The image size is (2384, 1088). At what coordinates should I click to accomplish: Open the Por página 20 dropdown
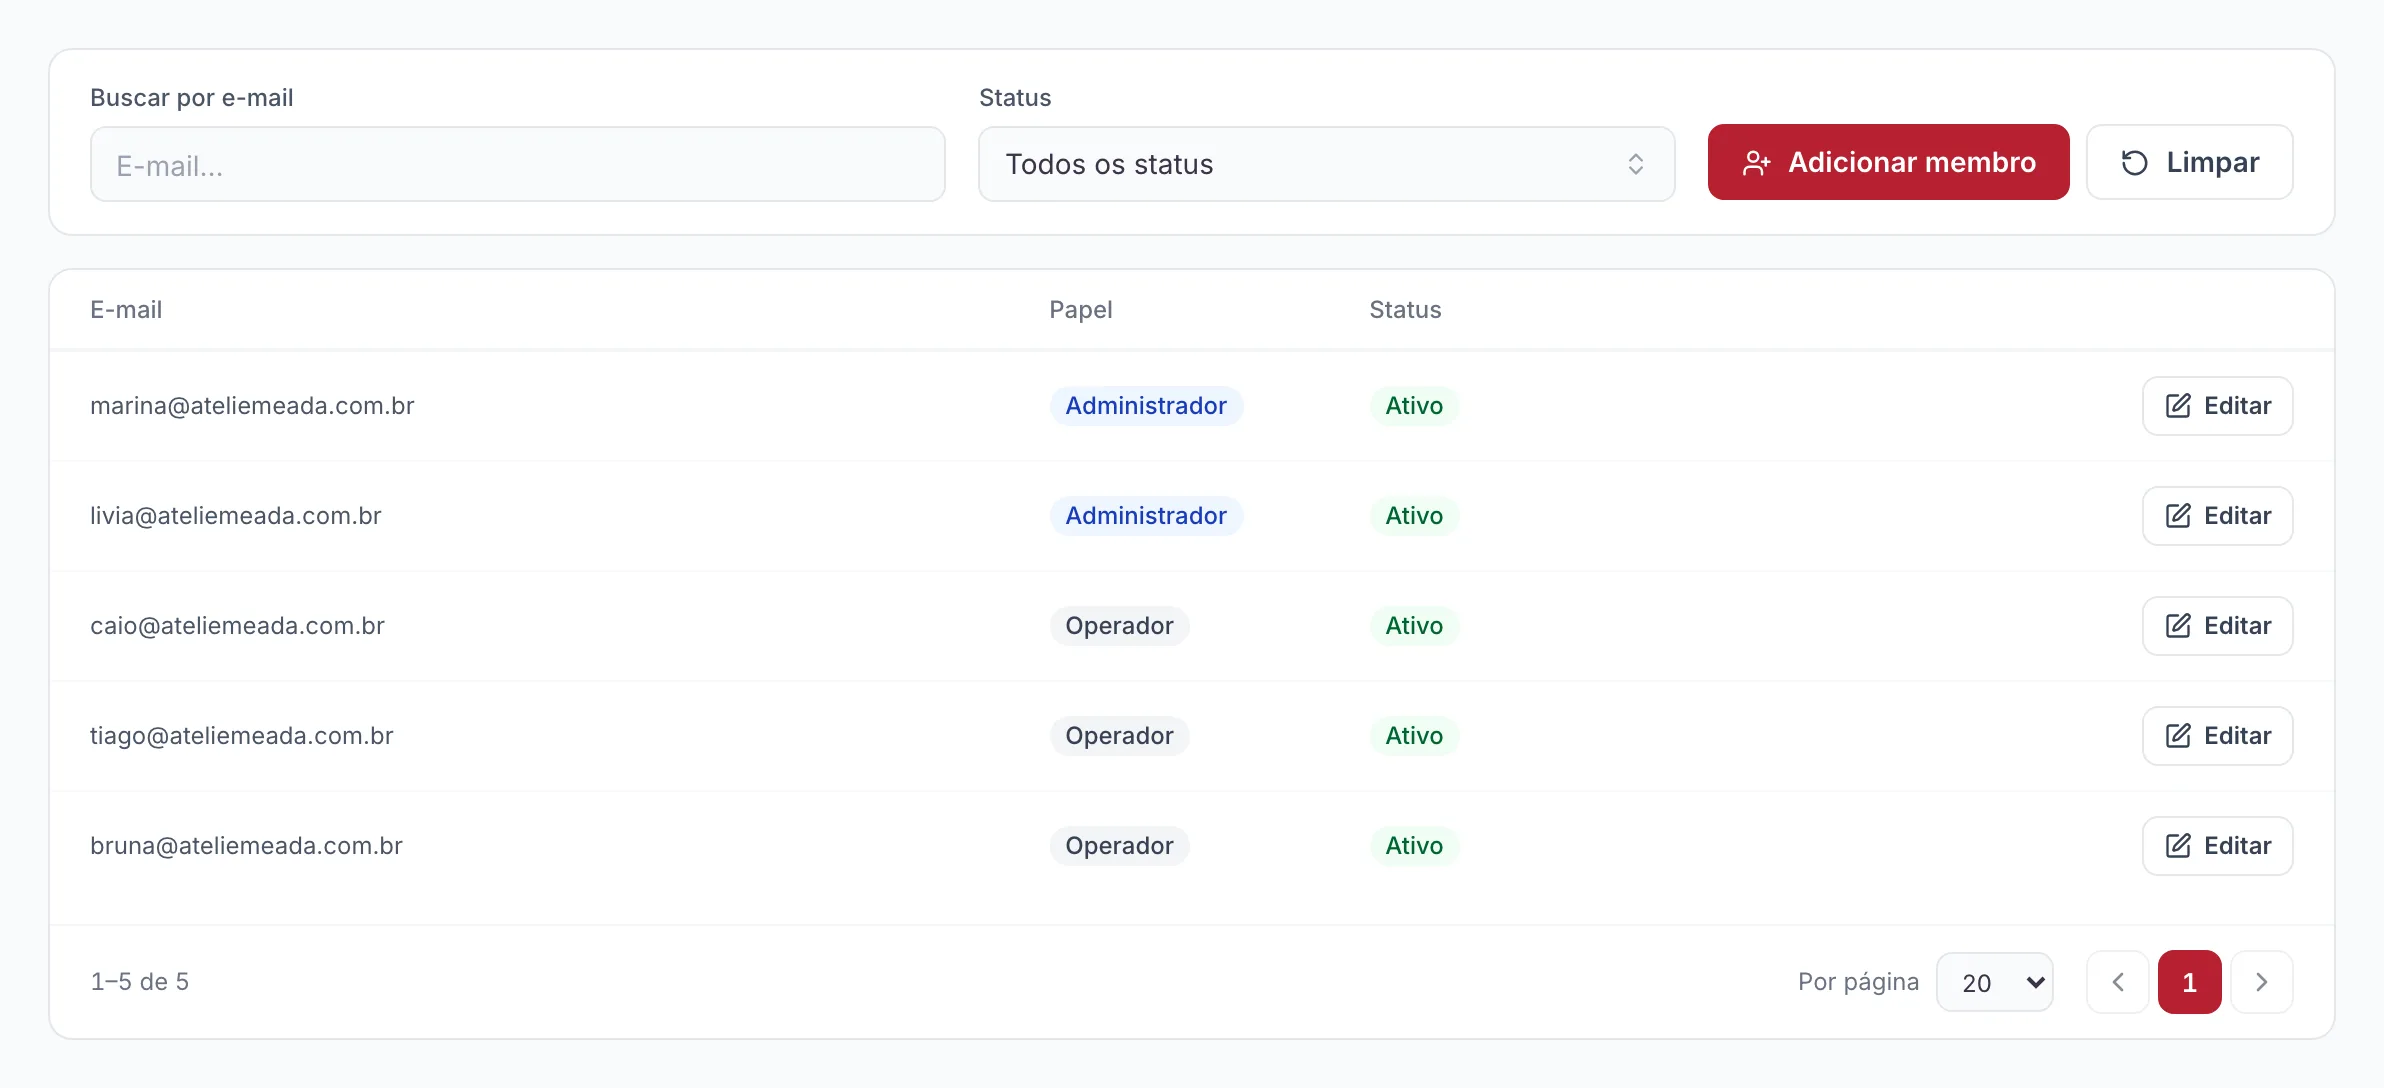point(1994,982)
